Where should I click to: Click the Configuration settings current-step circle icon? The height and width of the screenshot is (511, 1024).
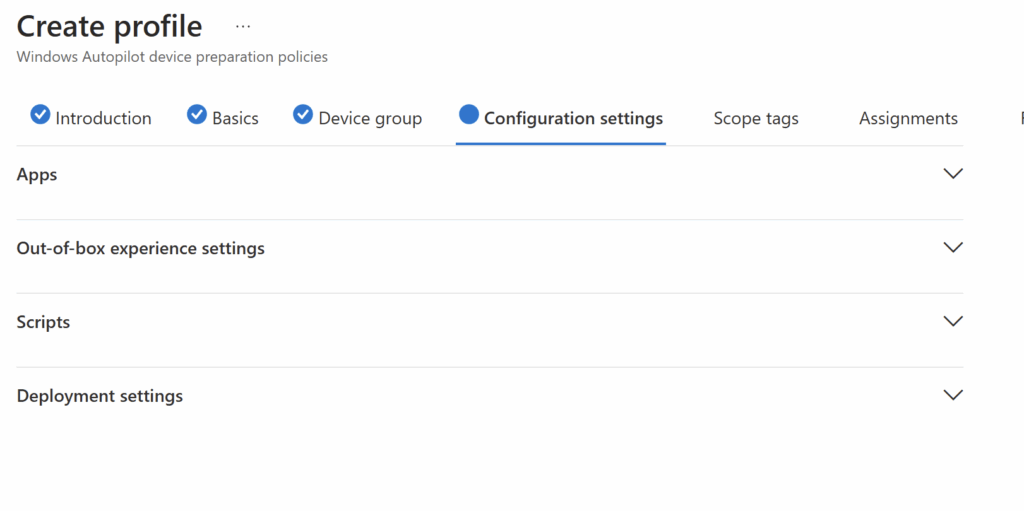(469, 114)
